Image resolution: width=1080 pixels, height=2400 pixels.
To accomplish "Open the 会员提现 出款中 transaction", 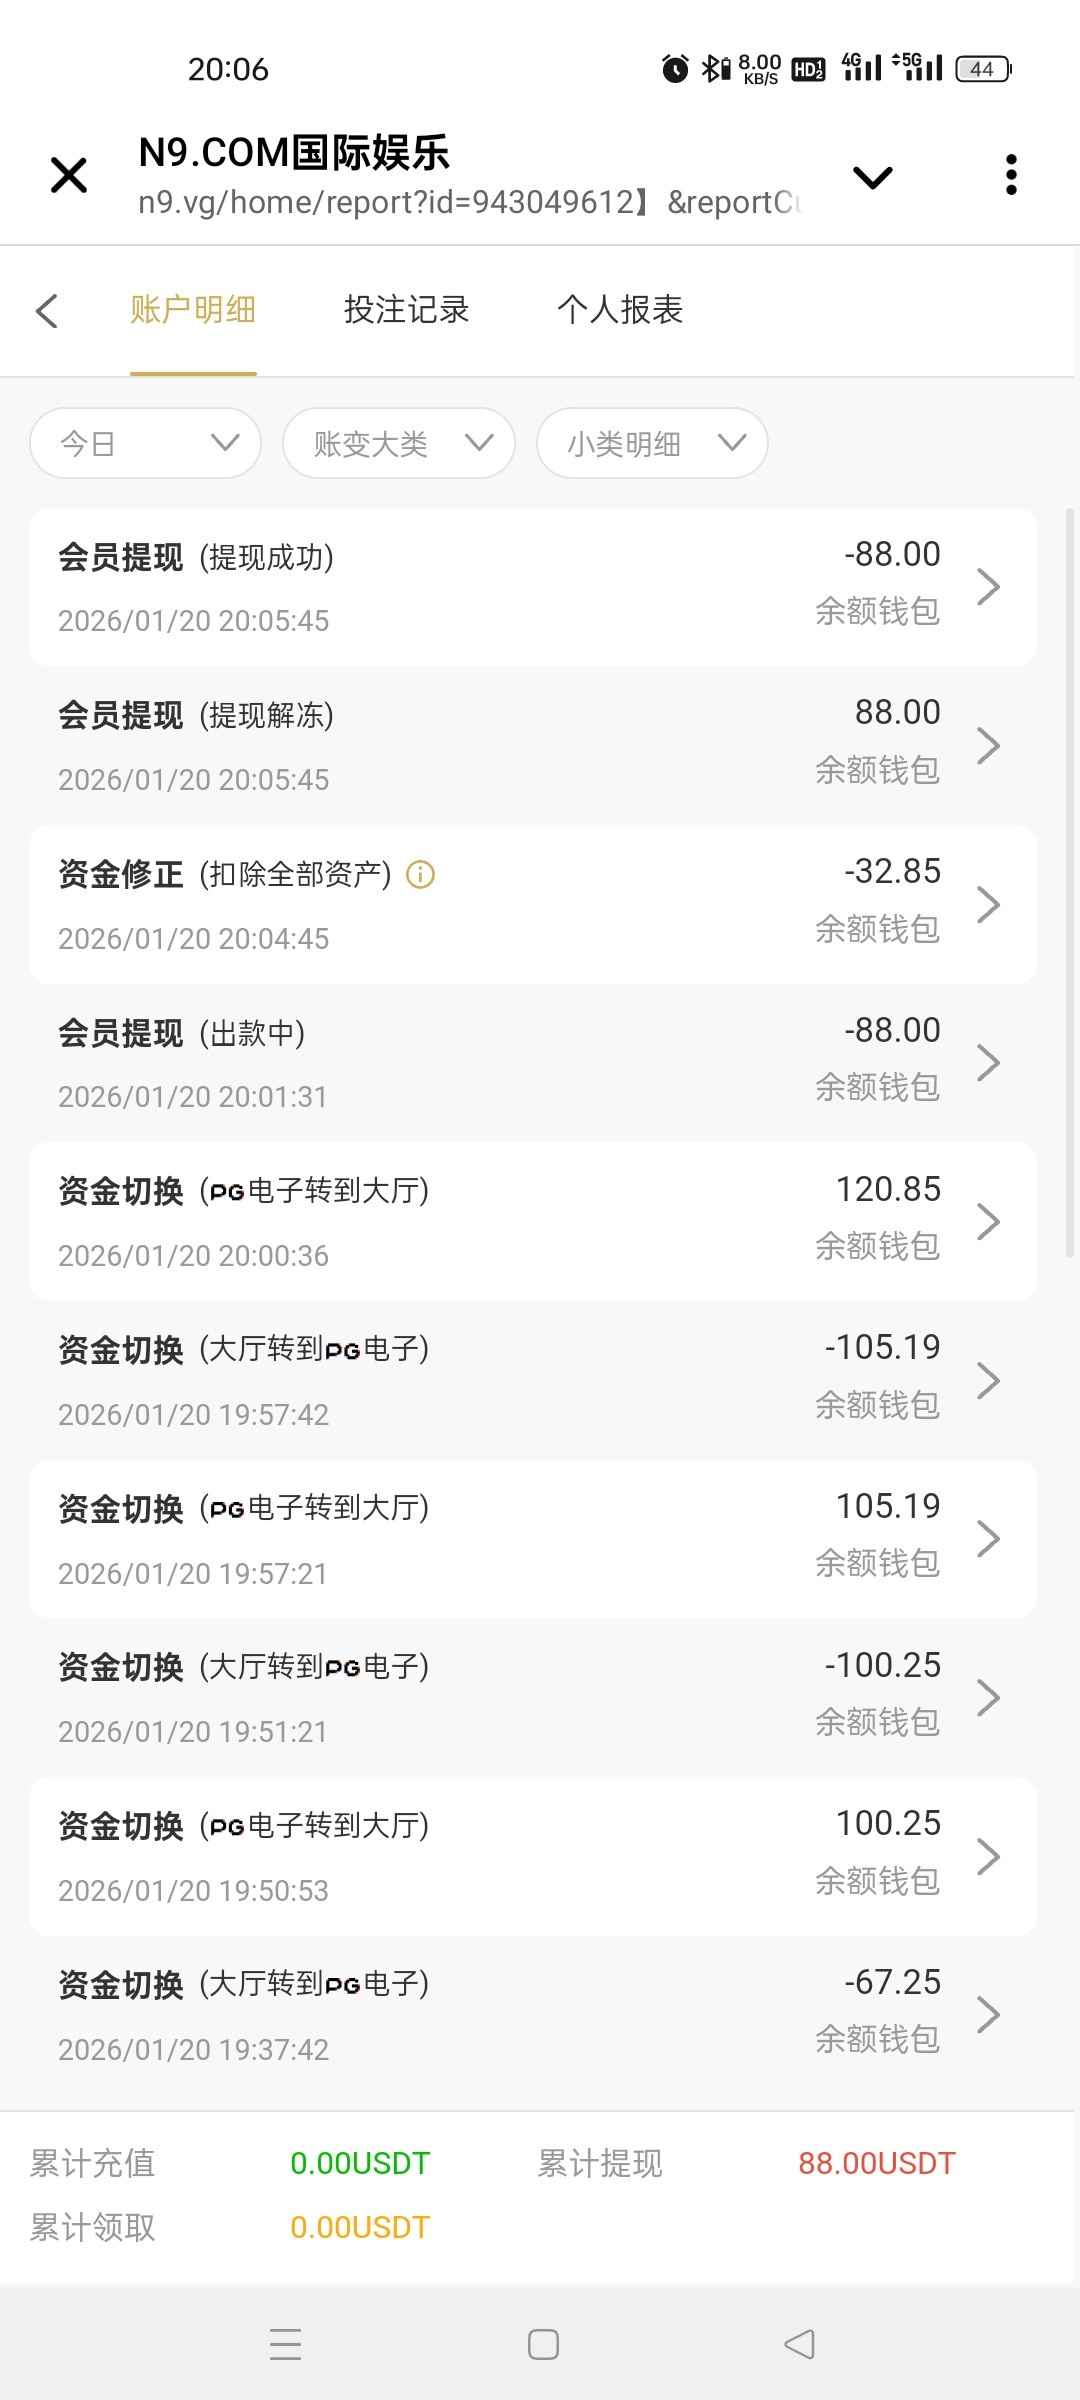I will coord(532,1063).
